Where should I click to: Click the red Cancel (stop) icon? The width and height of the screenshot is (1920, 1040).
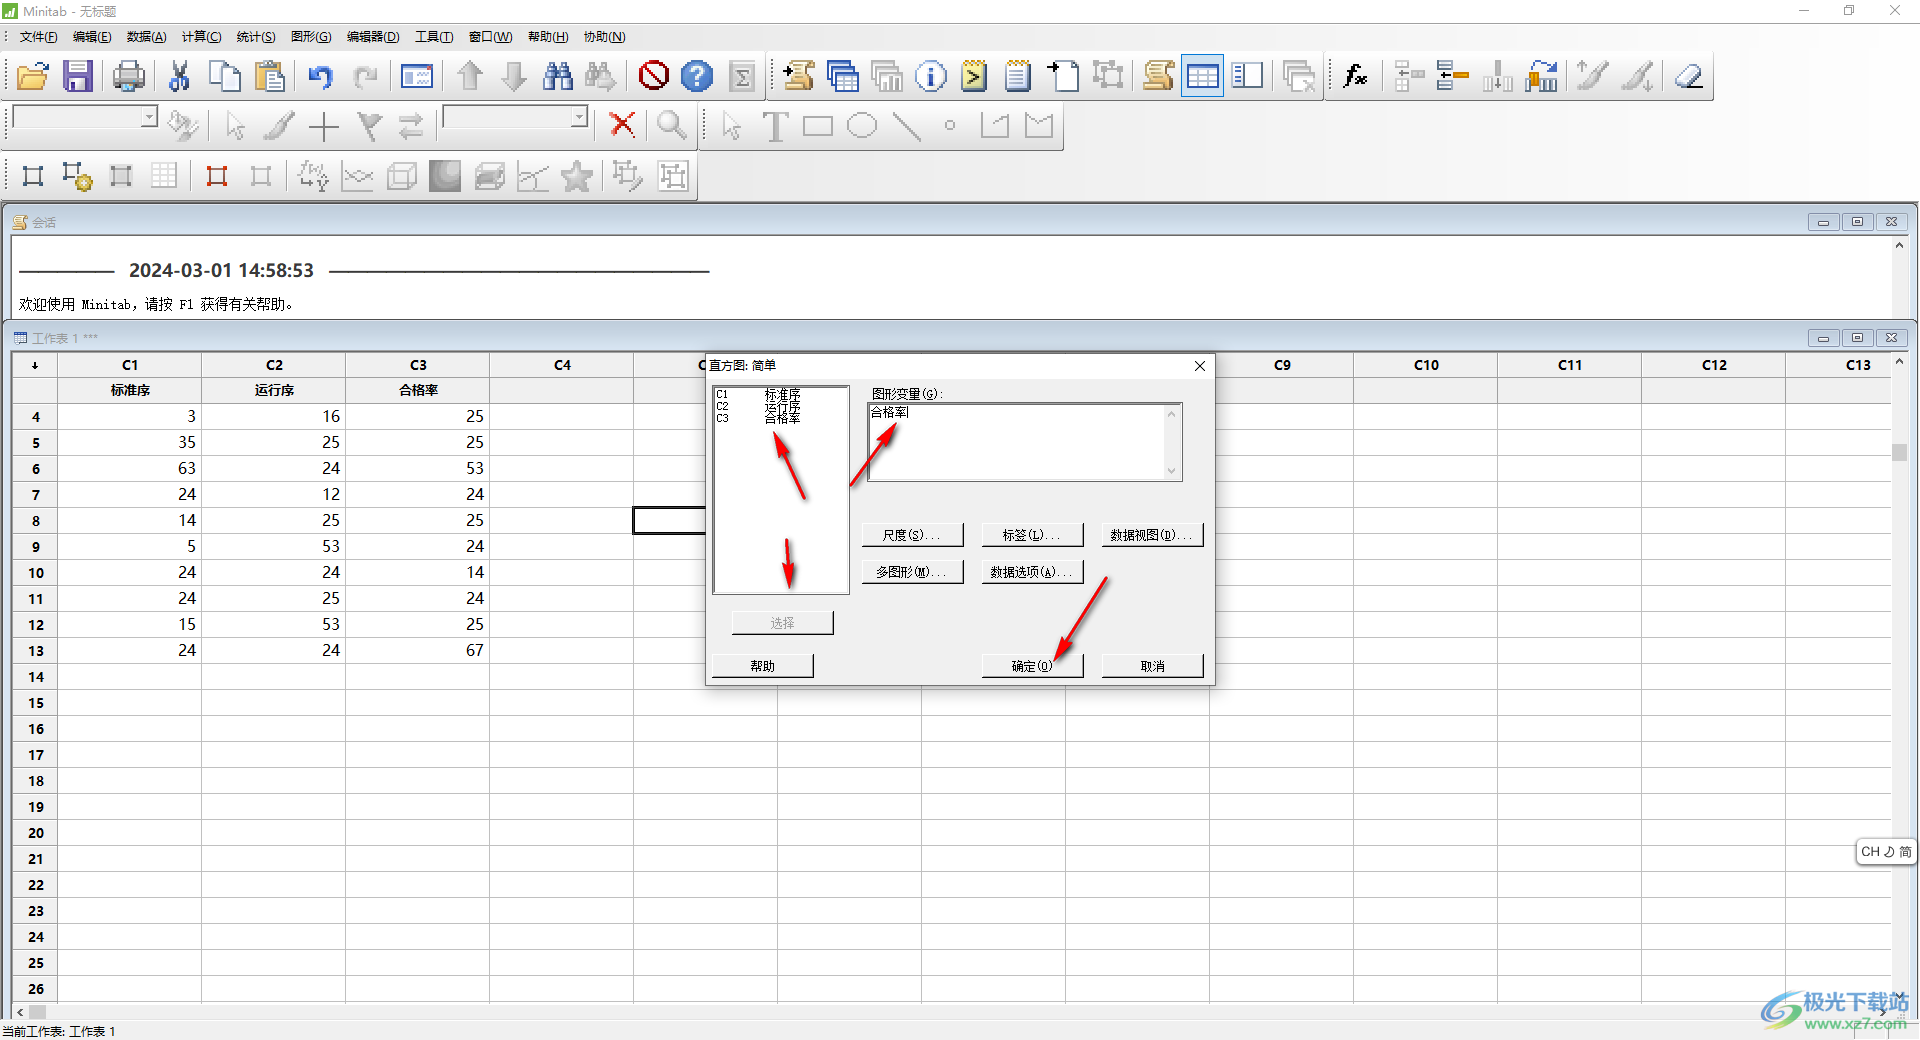654,76
